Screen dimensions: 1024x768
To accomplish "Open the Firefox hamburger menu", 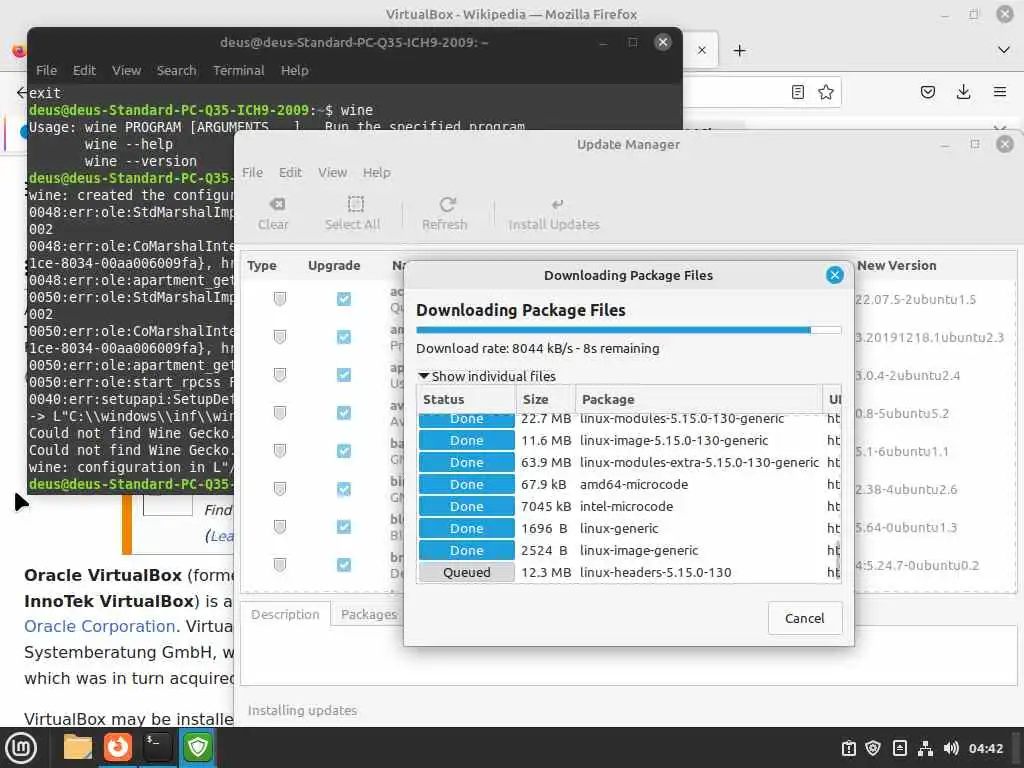I will pyautogui.click(x=999, y=92).
